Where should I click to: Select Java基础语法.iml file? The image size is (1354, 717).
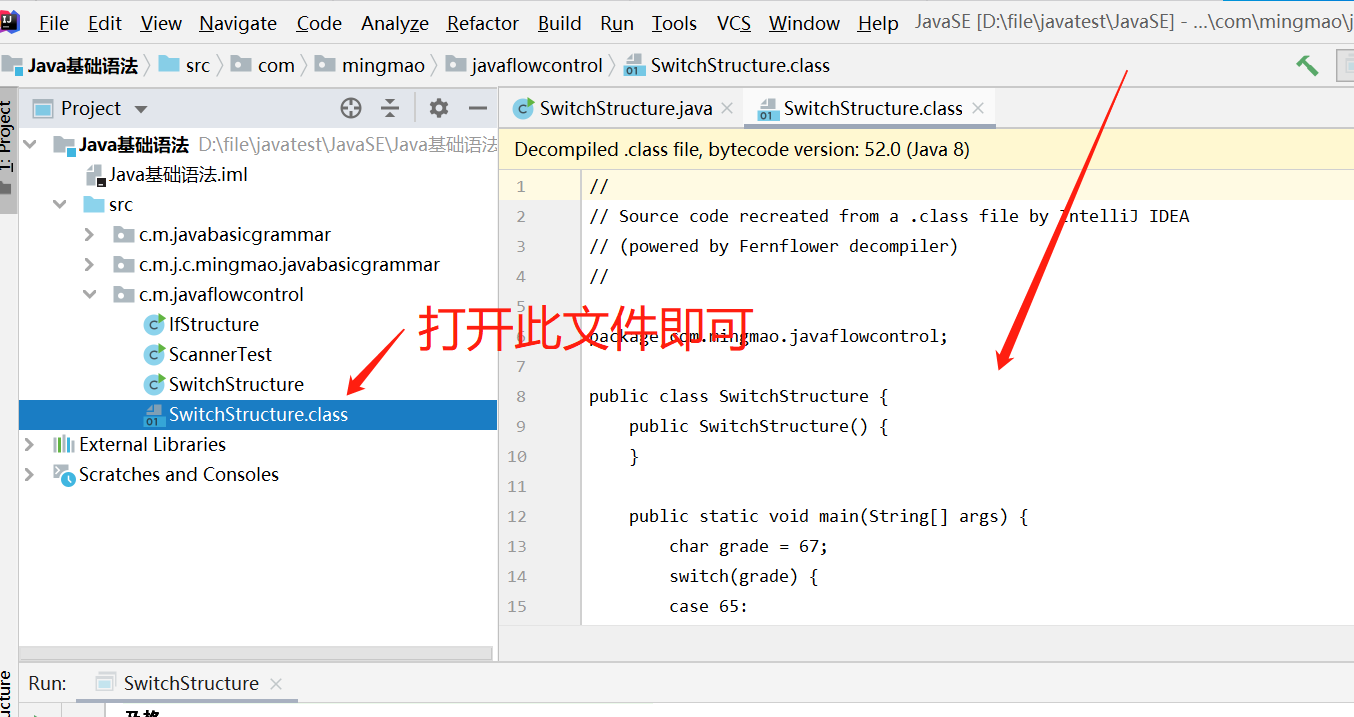click(178, 175)
